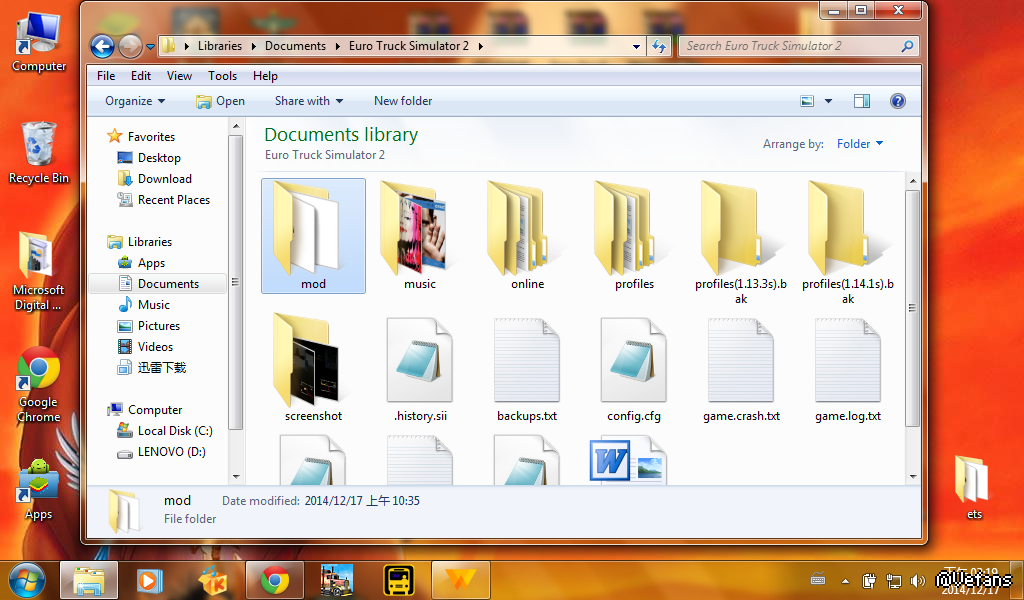Toggle the preview pane button
The width and height of the screenshot is (1024, 600).
[x=862, y=101]
